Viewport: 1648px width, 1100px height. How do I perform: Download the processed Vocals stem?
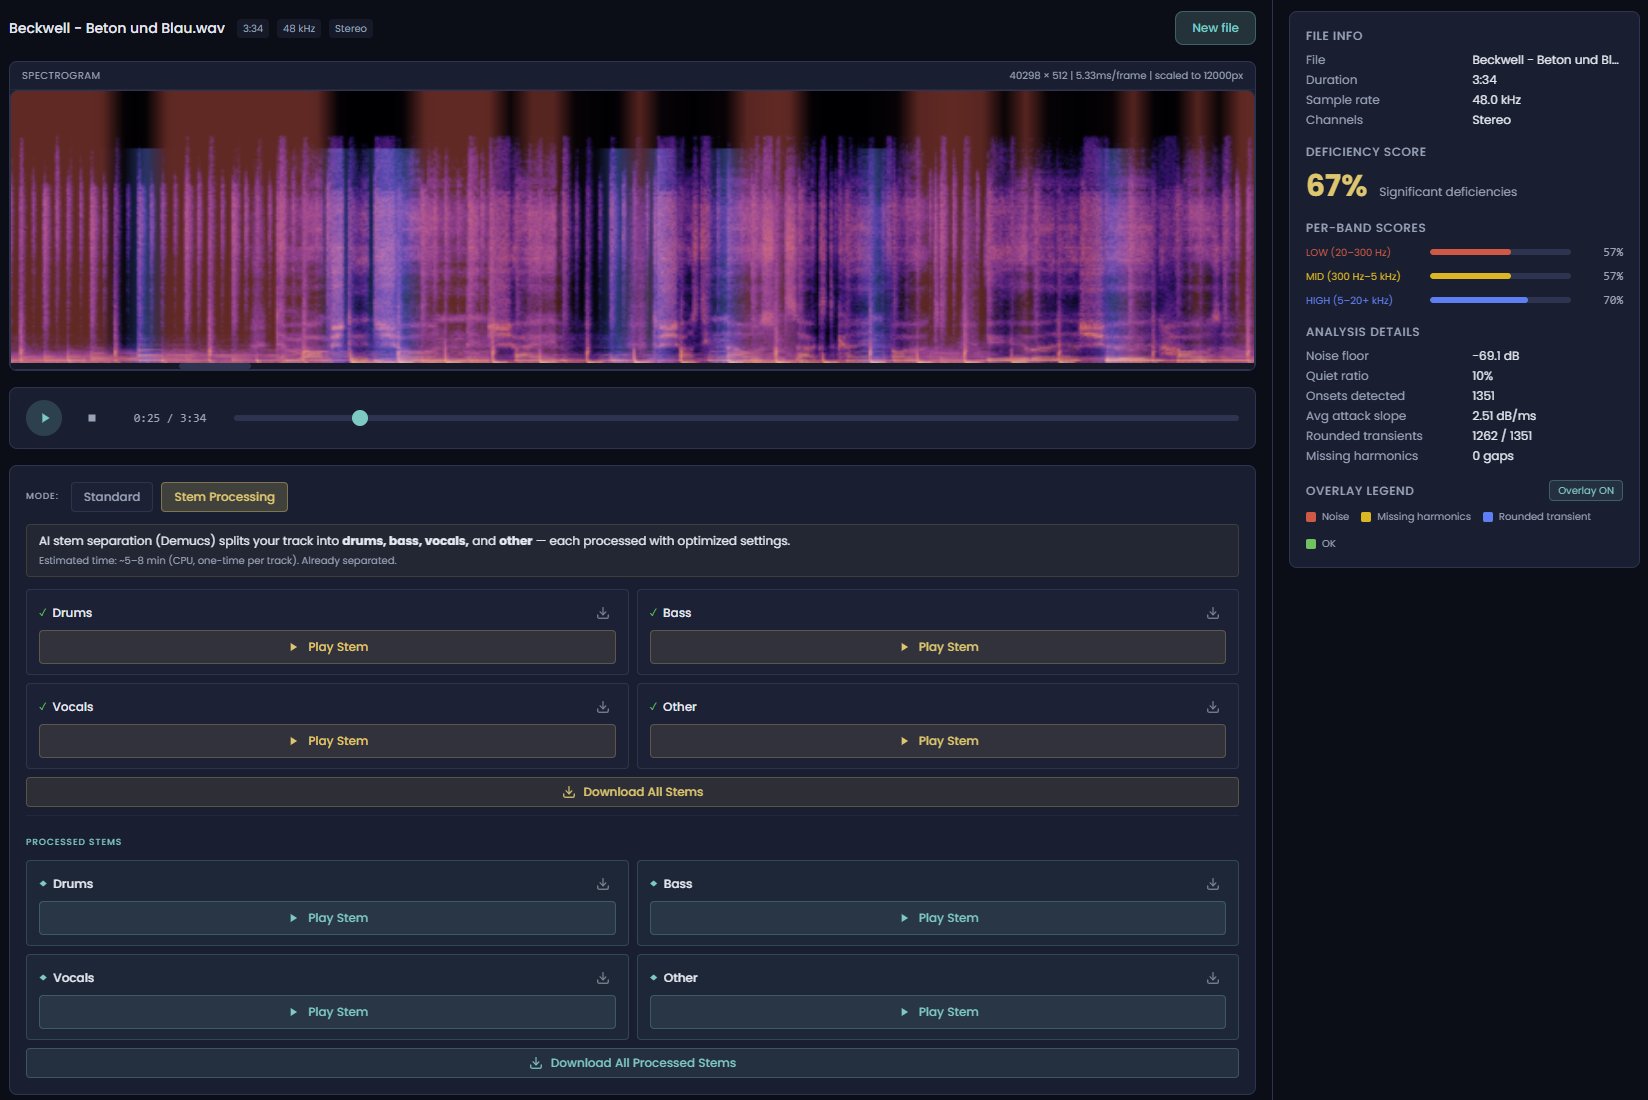click(602, 977)
